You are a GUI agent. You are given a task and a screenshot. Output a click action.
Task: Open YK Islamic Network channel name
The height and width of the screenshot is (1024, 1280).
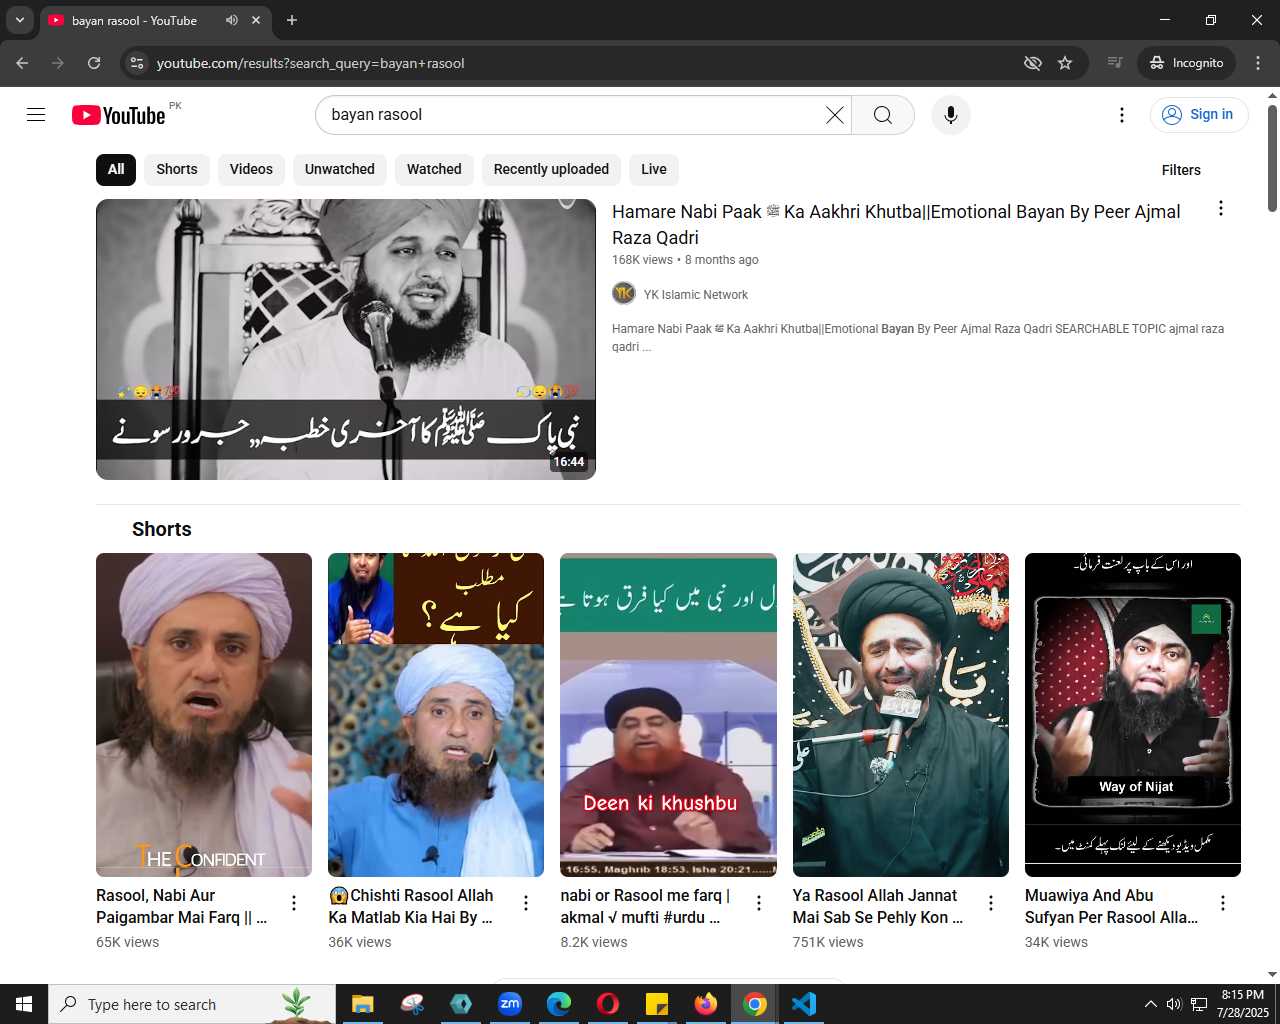(696, 295)
